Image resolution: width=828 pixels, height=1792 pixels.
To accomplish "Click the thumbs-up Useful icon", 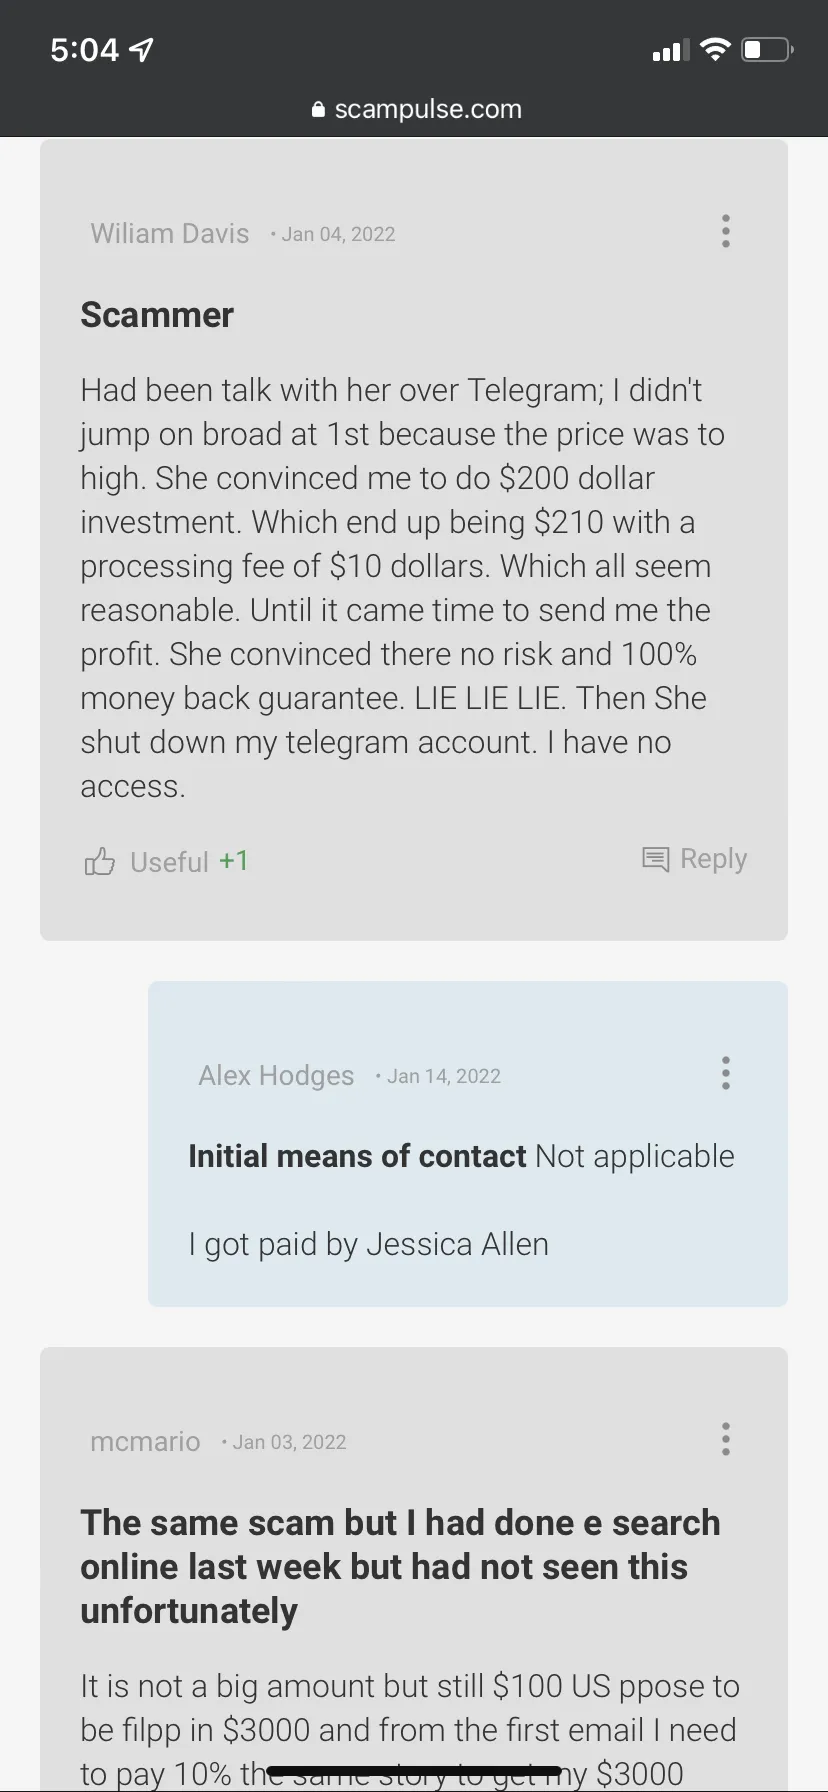I will point(99,861).
